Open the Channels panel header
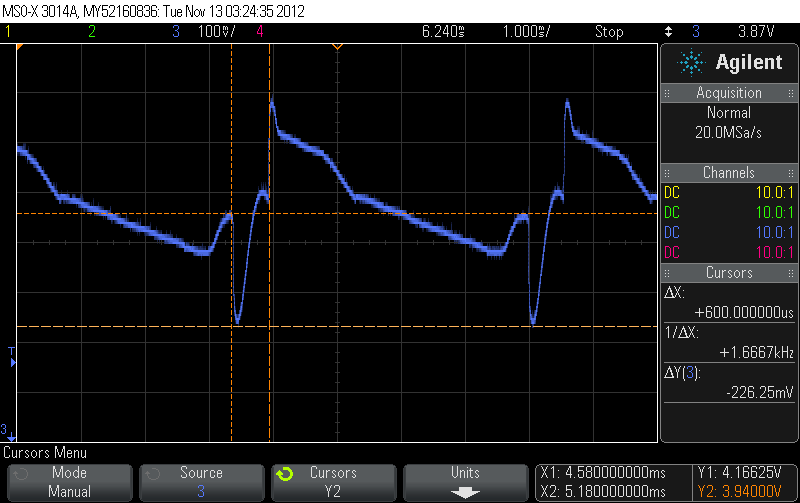The image size is (800, 503). coord(729,172)
